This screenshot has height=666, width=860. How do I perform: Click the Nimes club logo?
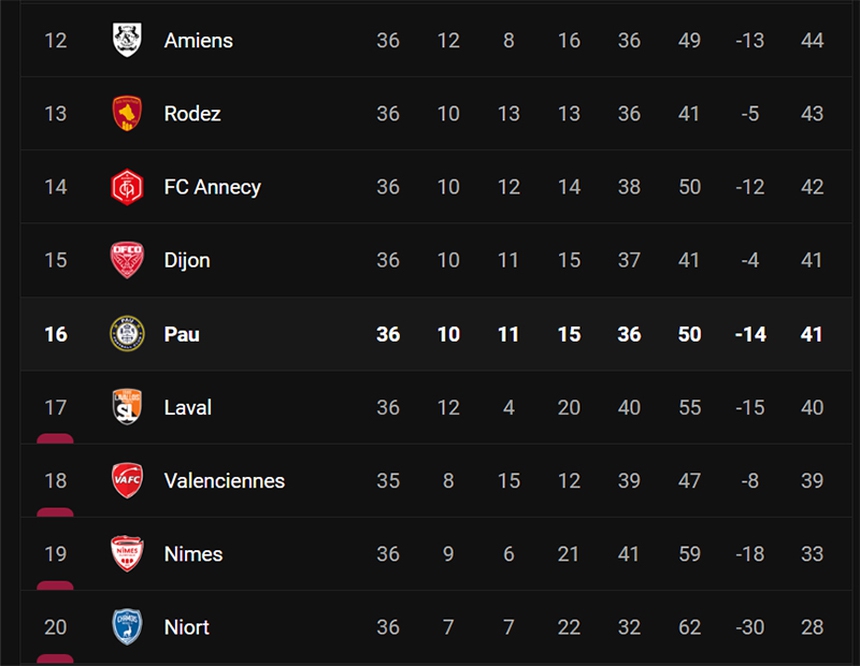tap(127, 554)
